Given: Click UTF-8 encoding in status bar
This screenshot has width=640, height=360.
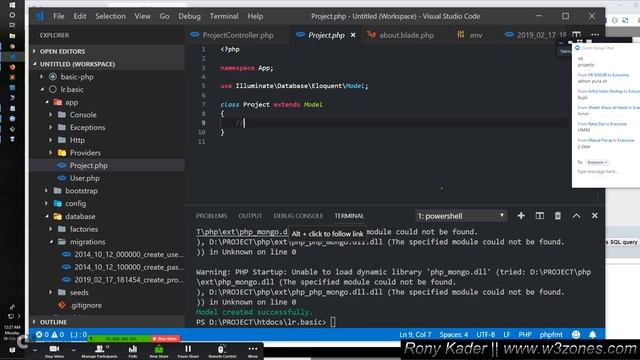Looking at the screenshot, I should point(486,335).
